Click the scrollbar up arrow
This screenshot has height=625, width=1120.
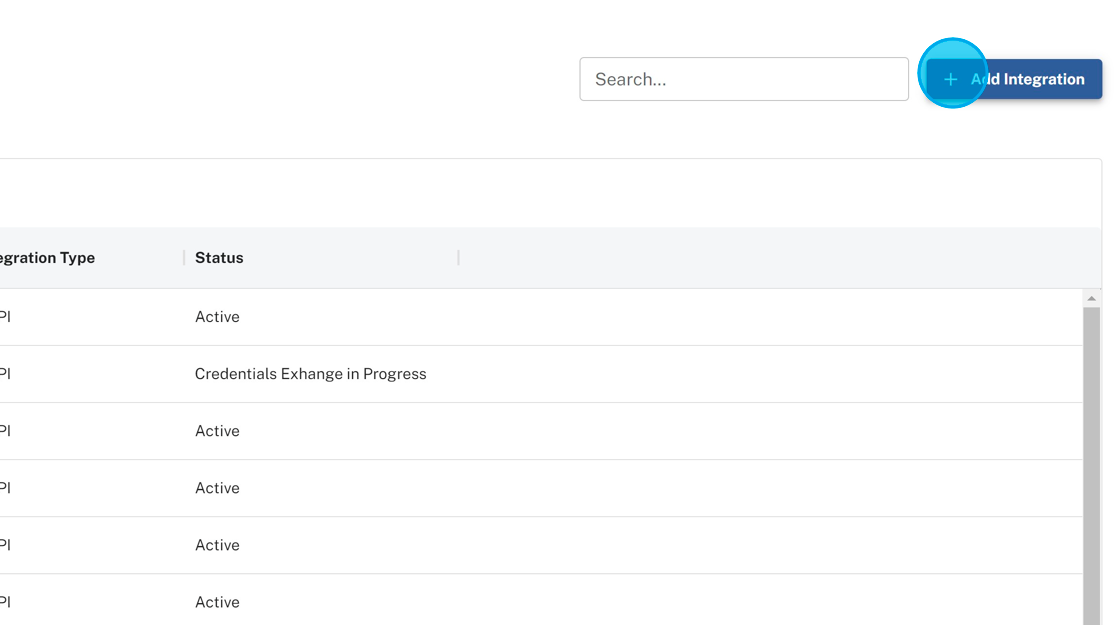[1091, 299]
